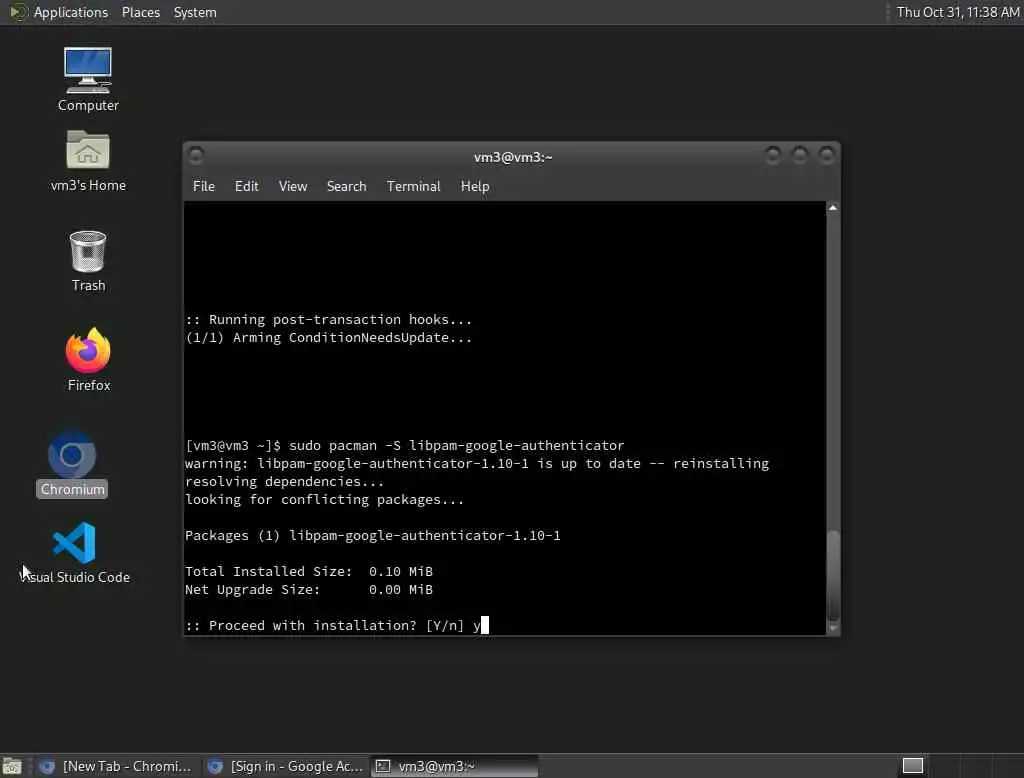Screen dimensions: 1024x778
Task: Click the 'resolving dependencies...' line
Action: point(285,481)
